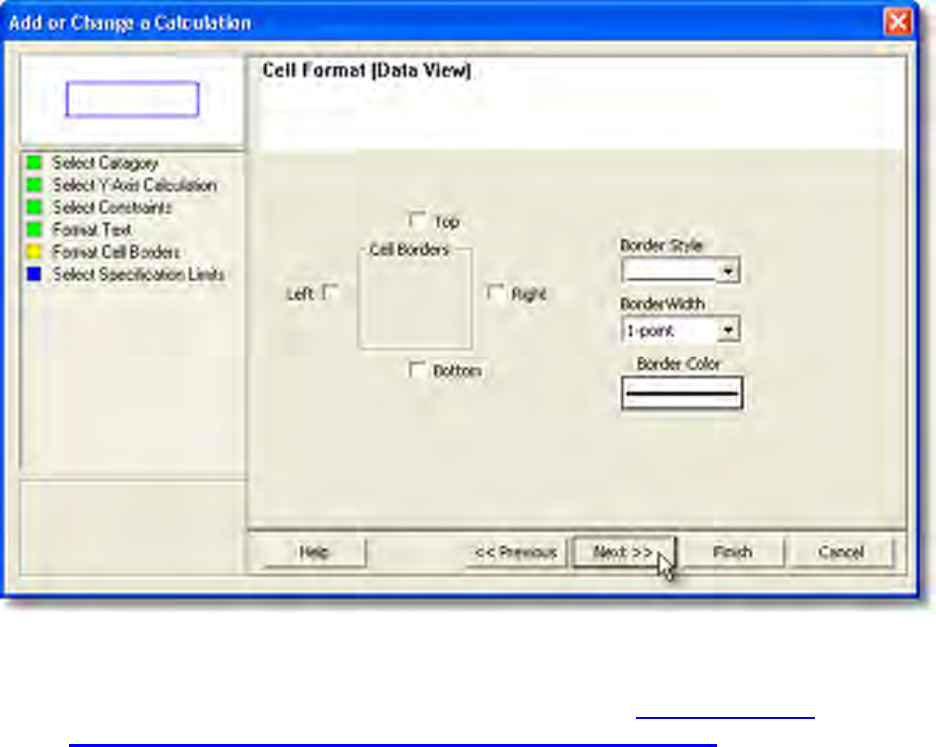Cancel the calculation wizard
This screenshot has width=936, height=747.
tap(841, 552)
